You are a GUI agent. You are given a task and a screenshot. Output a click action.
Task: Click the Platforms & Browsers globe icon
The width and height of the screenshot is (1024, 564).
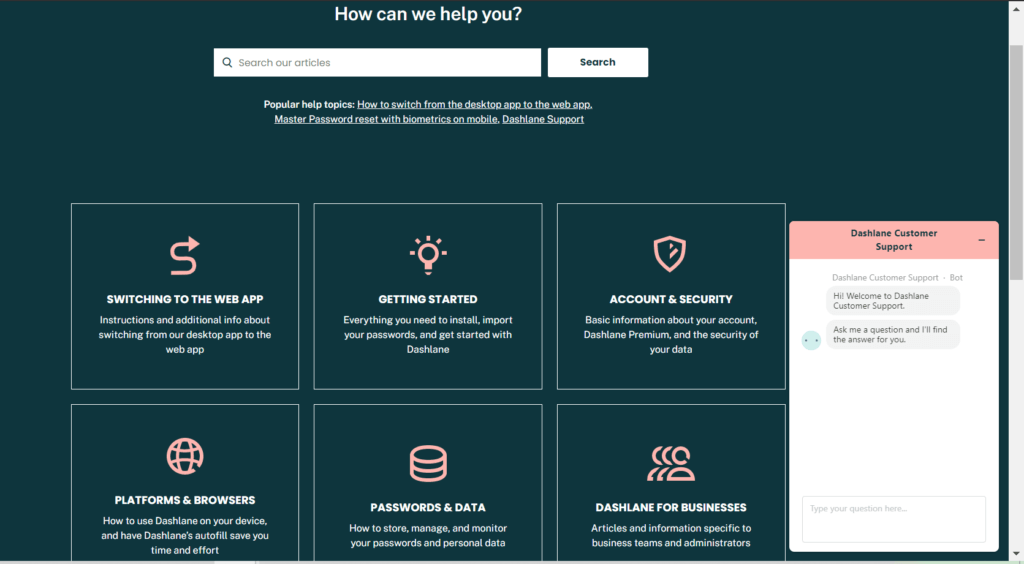click(185, 456)
